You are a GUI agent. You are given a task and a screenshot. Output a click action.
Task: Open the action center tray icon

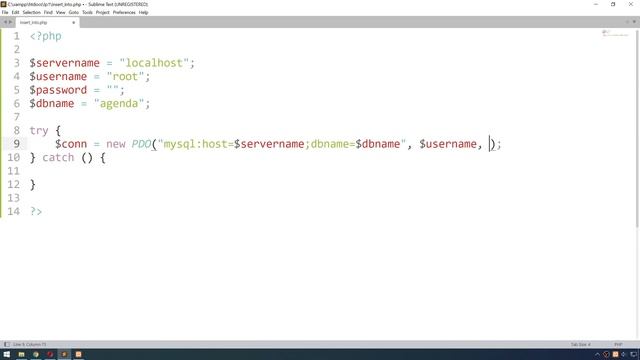tap(634, 354)
